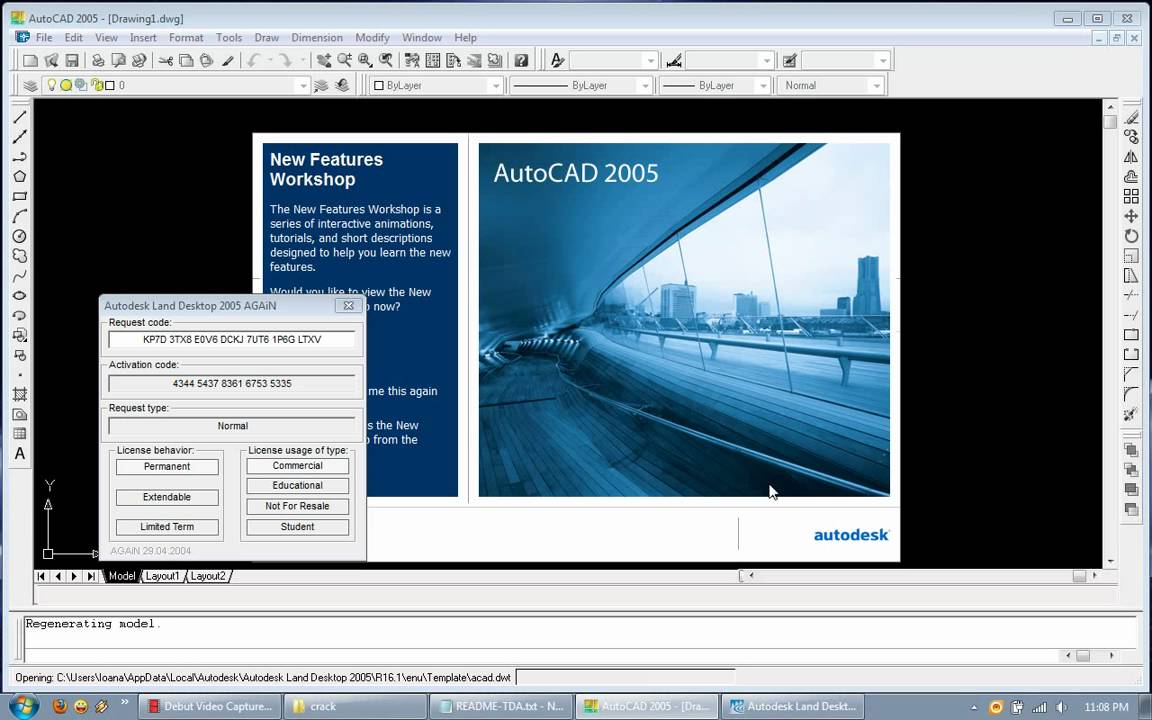Image resolution: width=1152 pixels, height=720 pixels.
Task: Switch to the Layout2 tab
Action: [208, 576]
